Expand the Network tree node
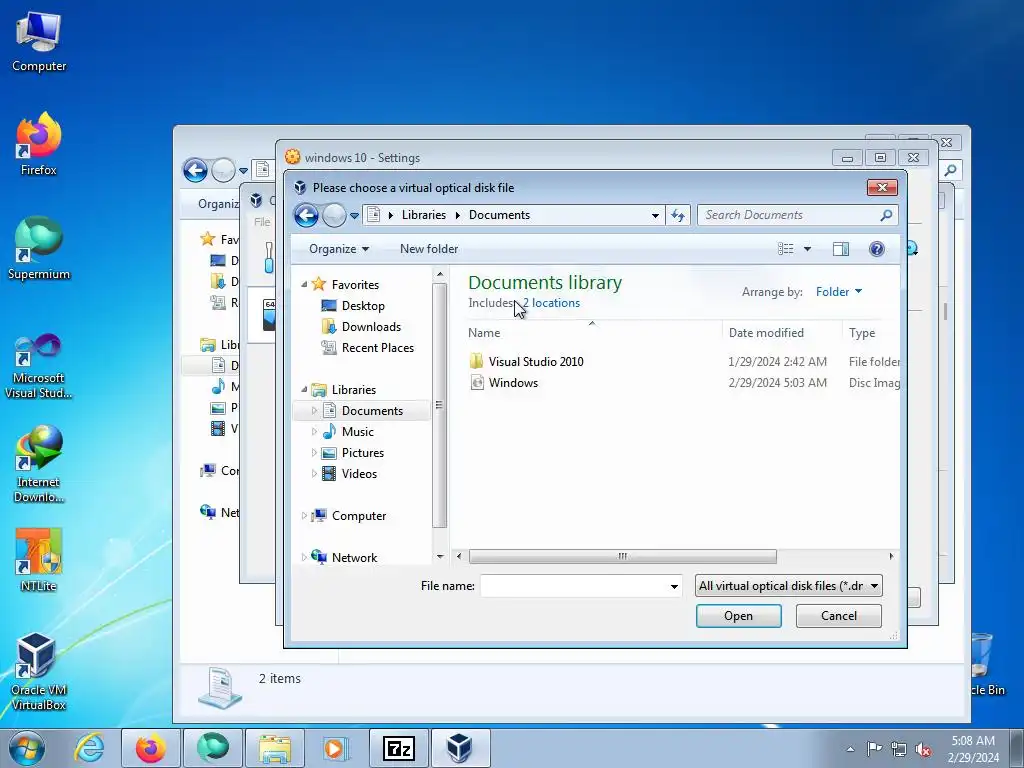1024x768 pixels. pos(304,558)
